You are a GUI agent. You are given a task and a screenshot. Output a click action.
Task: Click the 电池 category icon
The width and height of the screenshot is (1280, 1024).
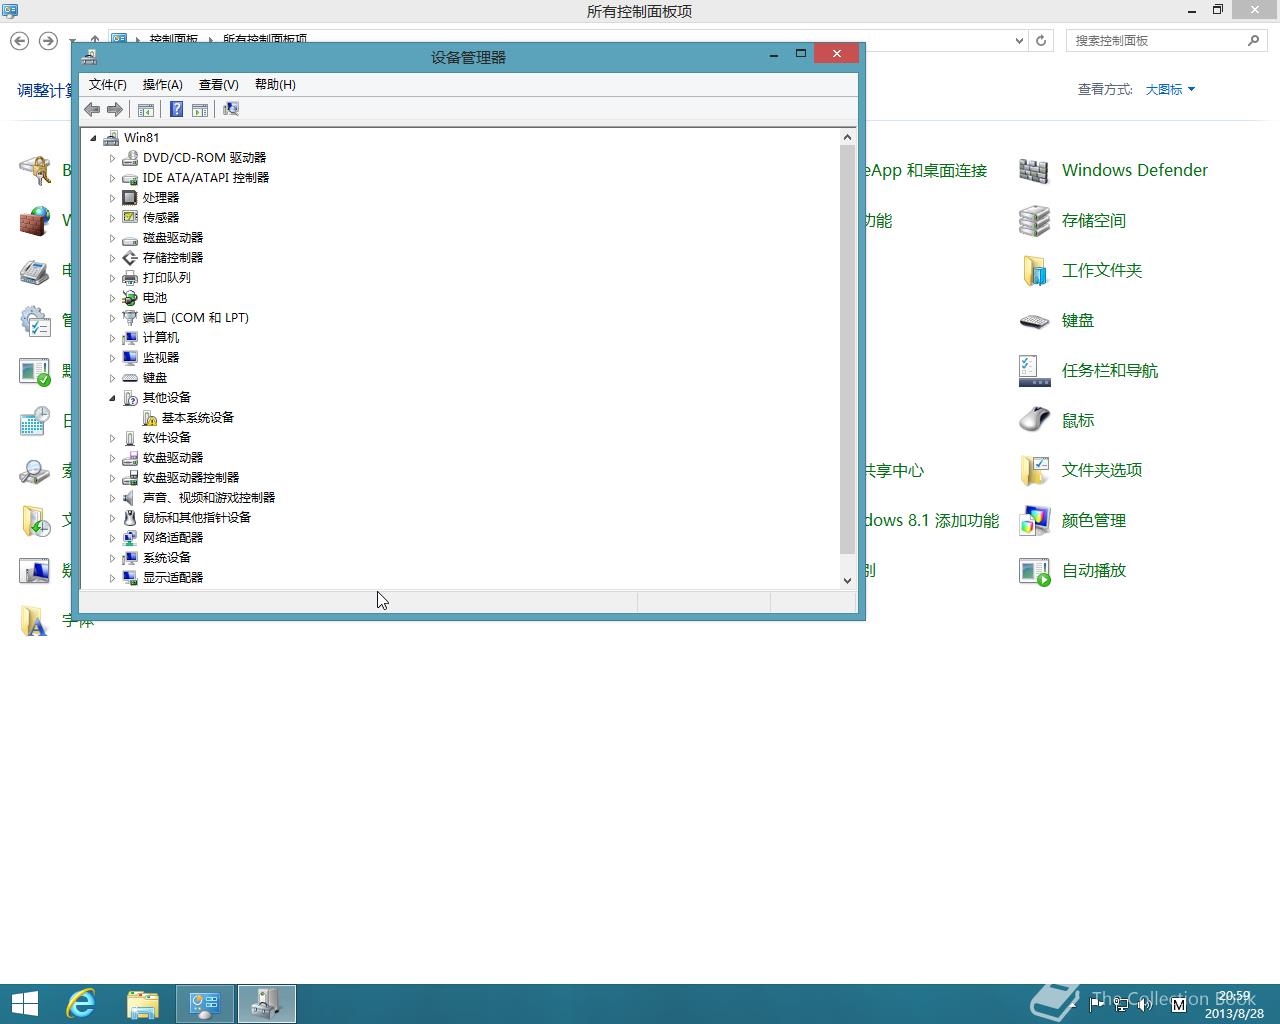(130, 297)
